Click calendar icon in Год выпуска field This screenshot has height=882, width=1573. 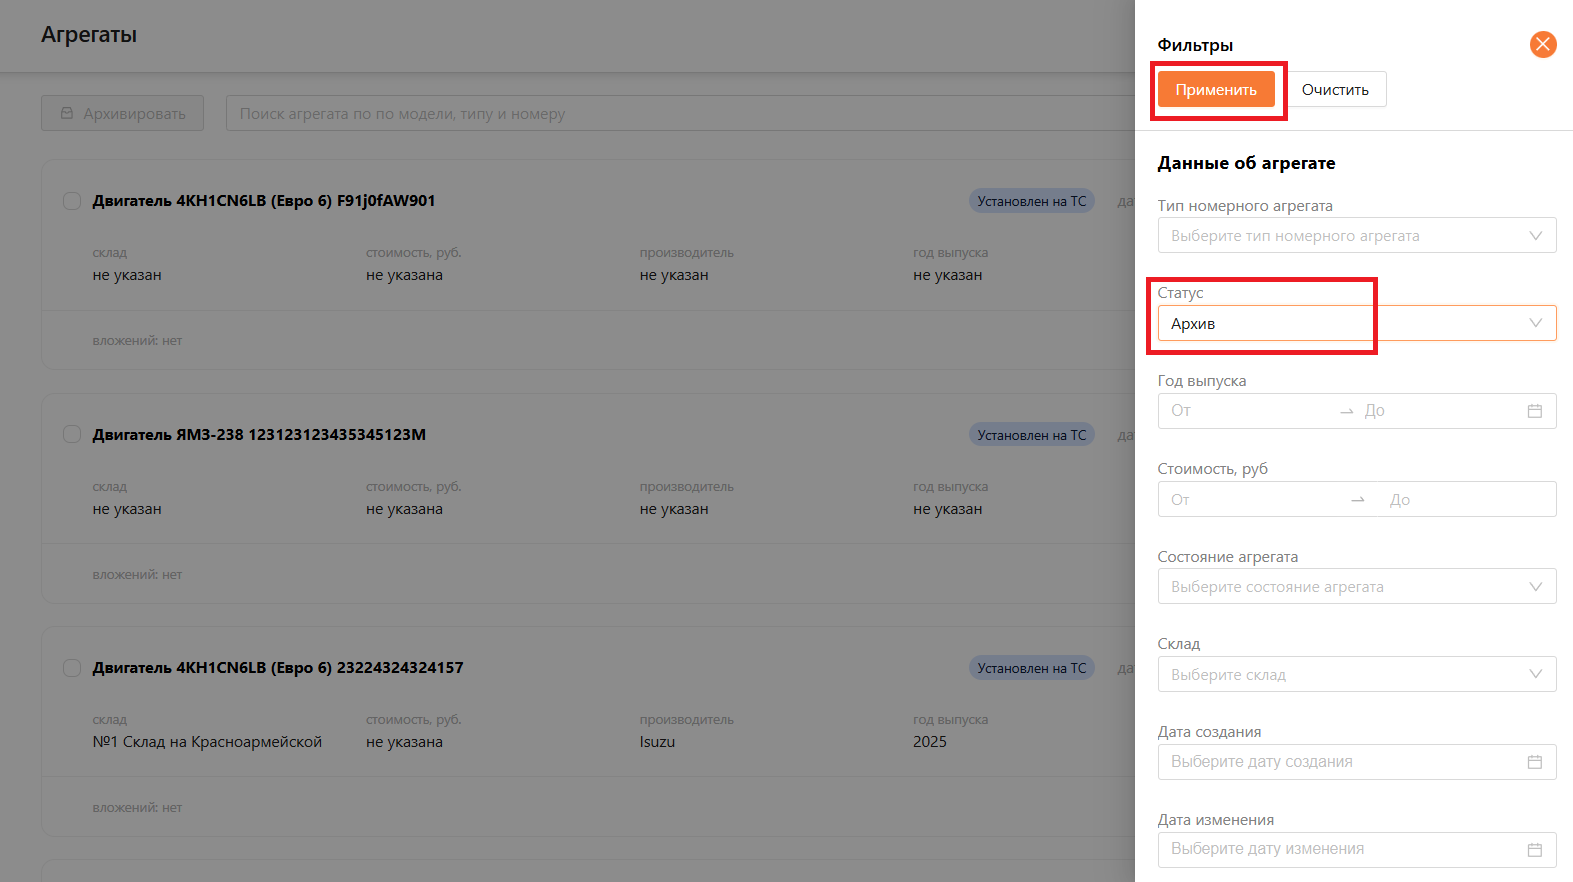(1534, 411)
